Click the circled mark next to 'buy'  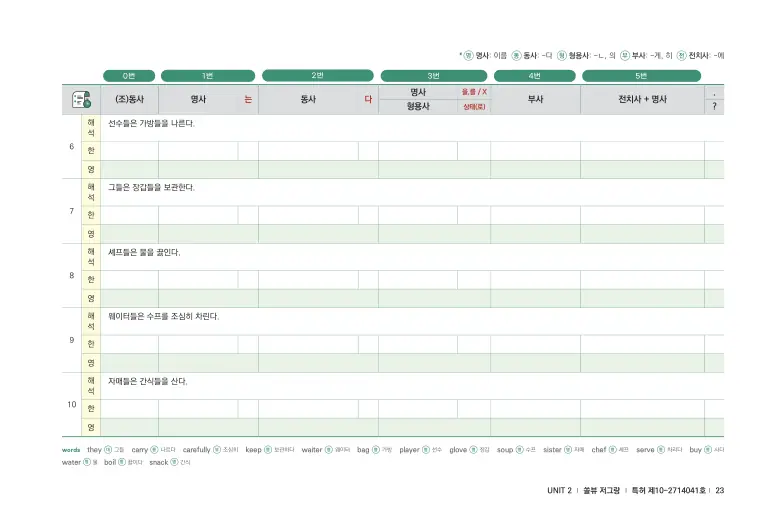[x=708, y=450]
